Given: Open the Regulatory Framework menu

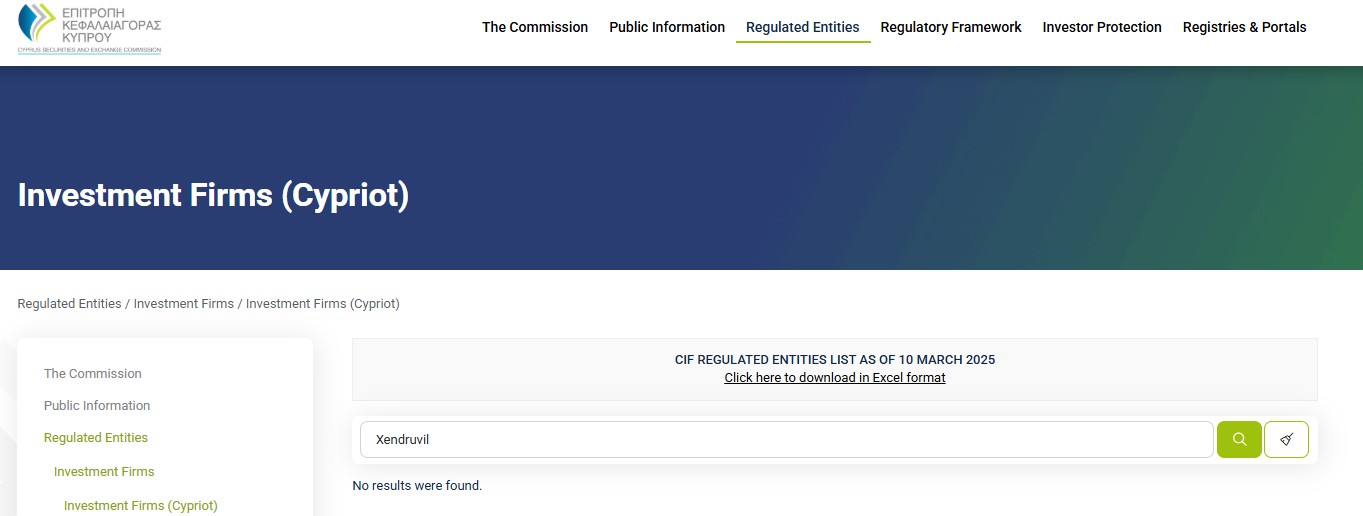Looking at the screenshot, I should 950,27.
